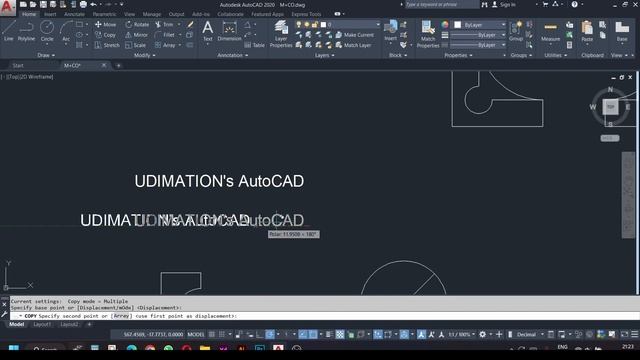640x360 pixels.
Task: Click Make Current layer button
Action: pyautogui.click(x=354, y=35)
